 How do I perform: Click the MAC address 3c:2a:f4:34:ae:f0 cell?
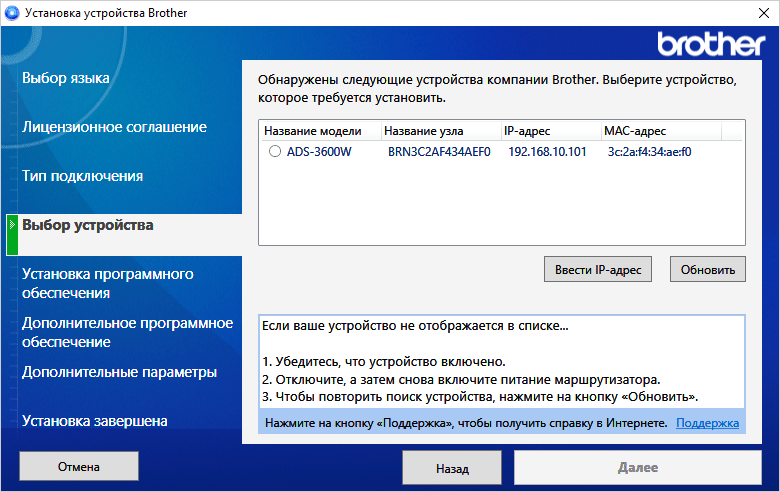point(649,152)
